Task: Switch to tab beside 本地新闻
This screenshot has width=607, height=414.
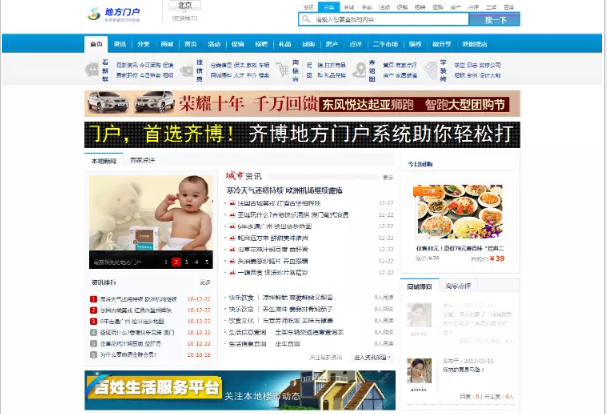Action: (142, 160)
